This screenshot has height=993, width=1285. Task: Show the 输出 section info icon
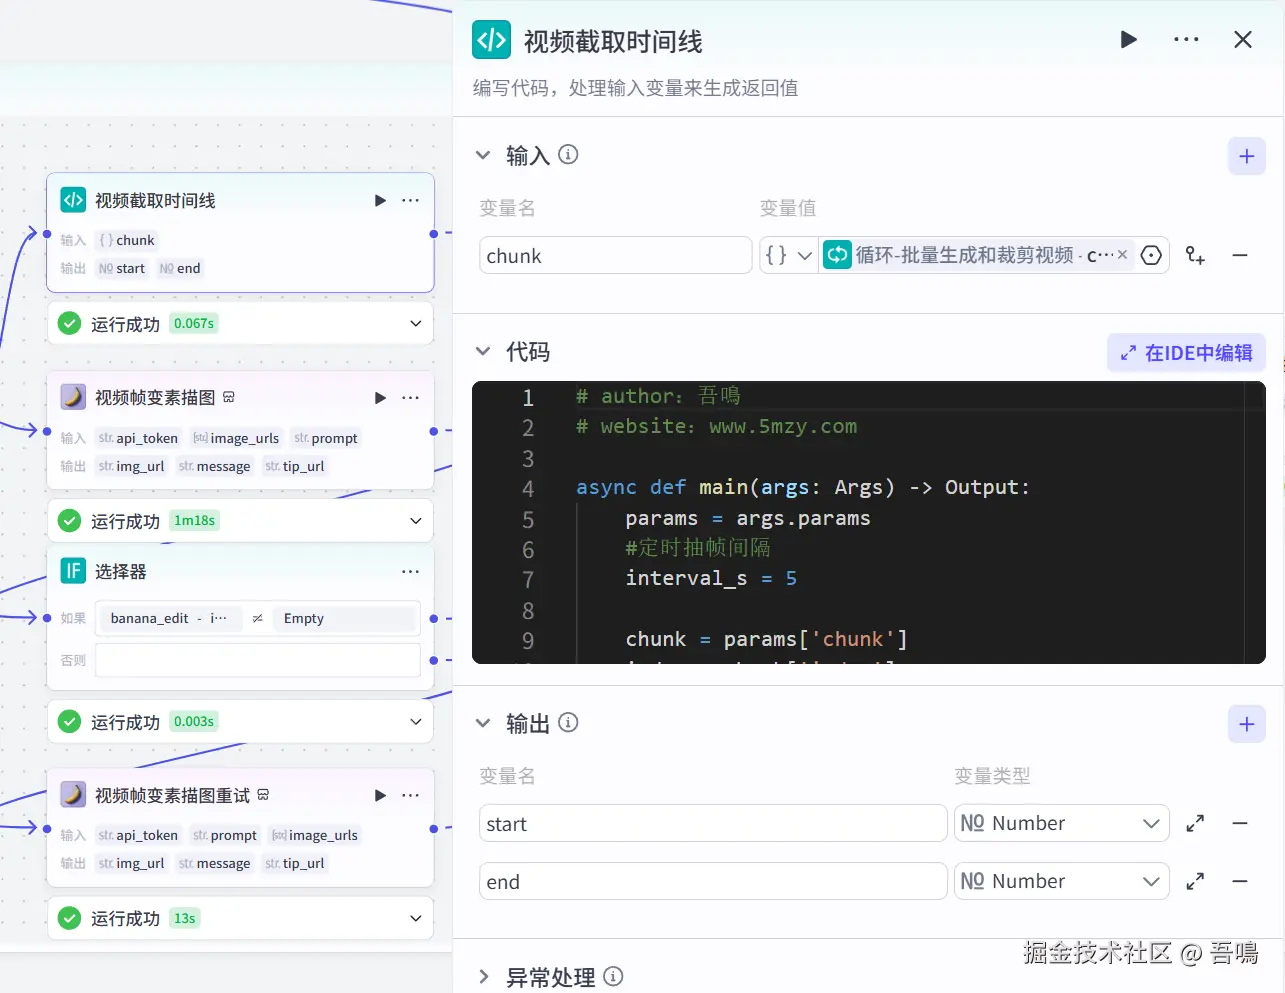point(568,722)
